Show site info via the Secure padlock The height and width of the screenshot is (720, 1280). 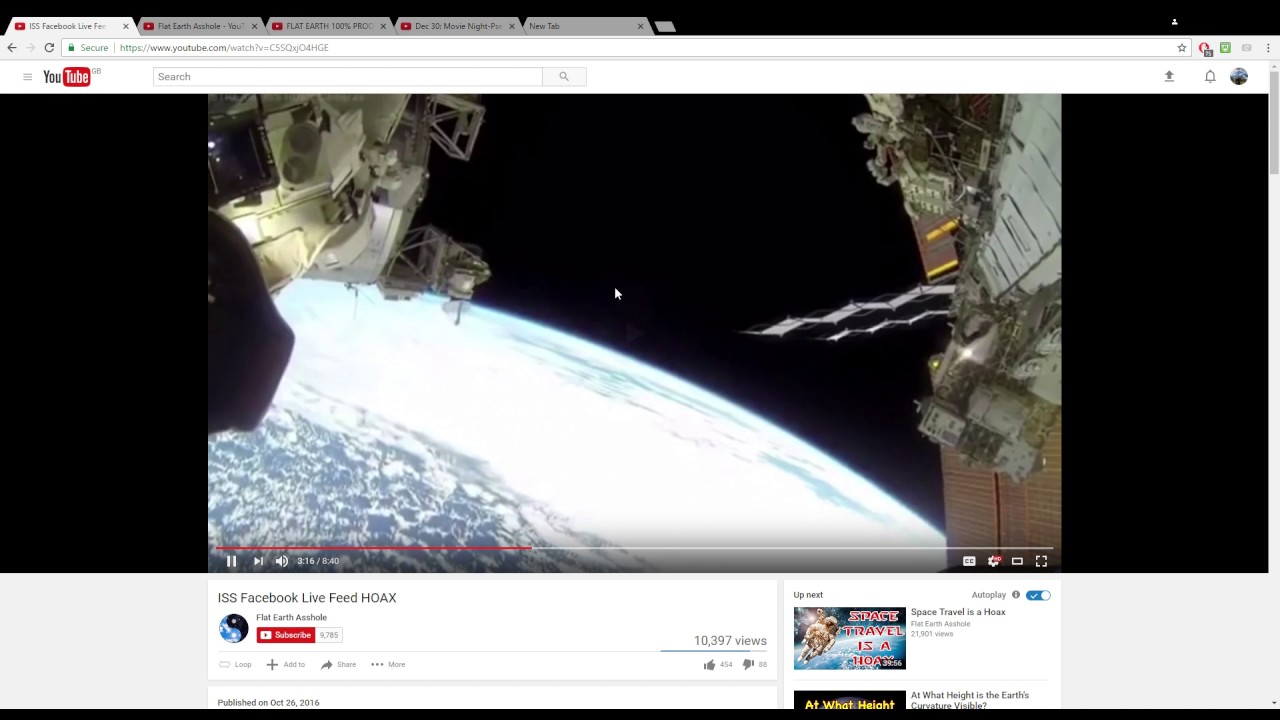click(x=88, y=47)
